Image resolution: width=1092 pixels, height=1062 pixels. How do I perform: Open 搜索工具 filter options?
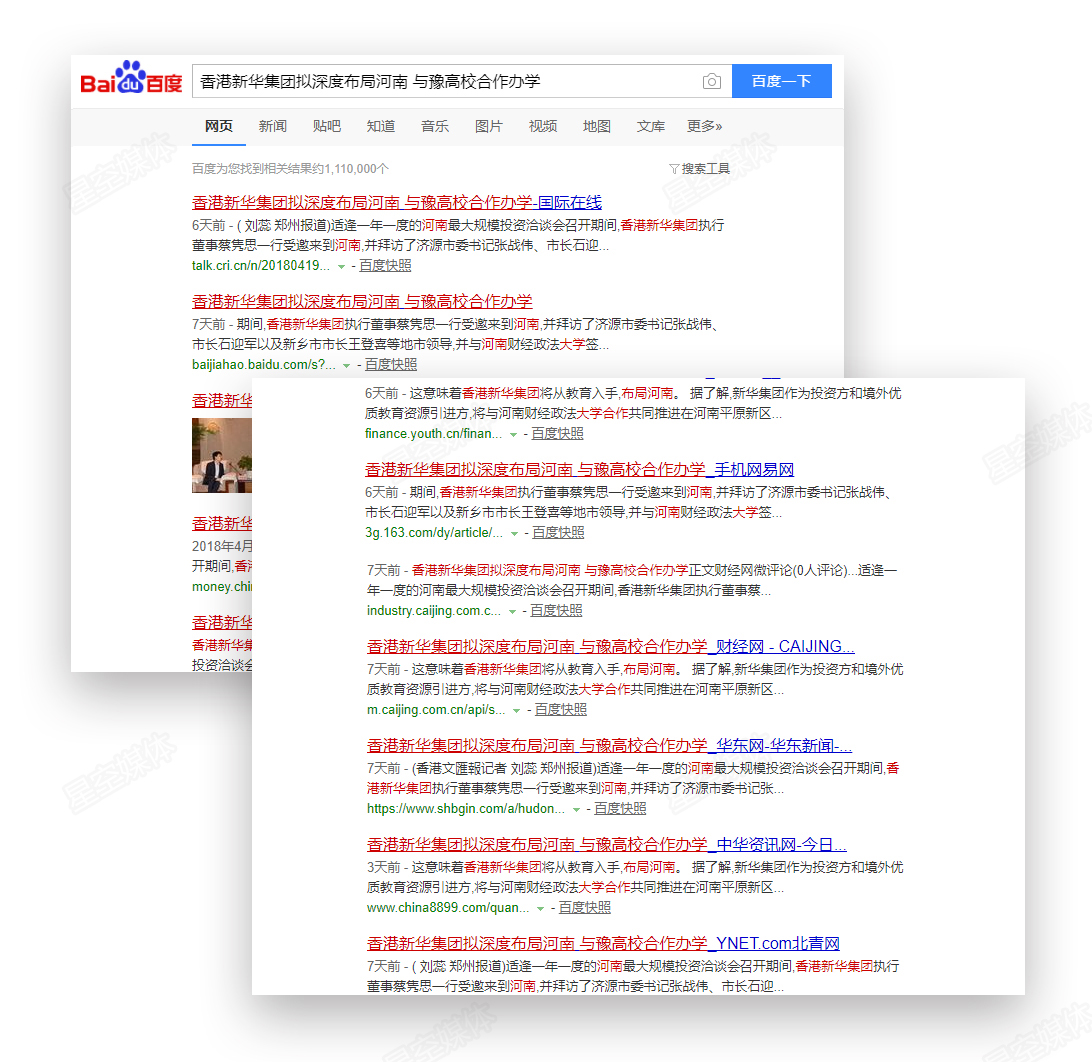[x=699, y=169]
